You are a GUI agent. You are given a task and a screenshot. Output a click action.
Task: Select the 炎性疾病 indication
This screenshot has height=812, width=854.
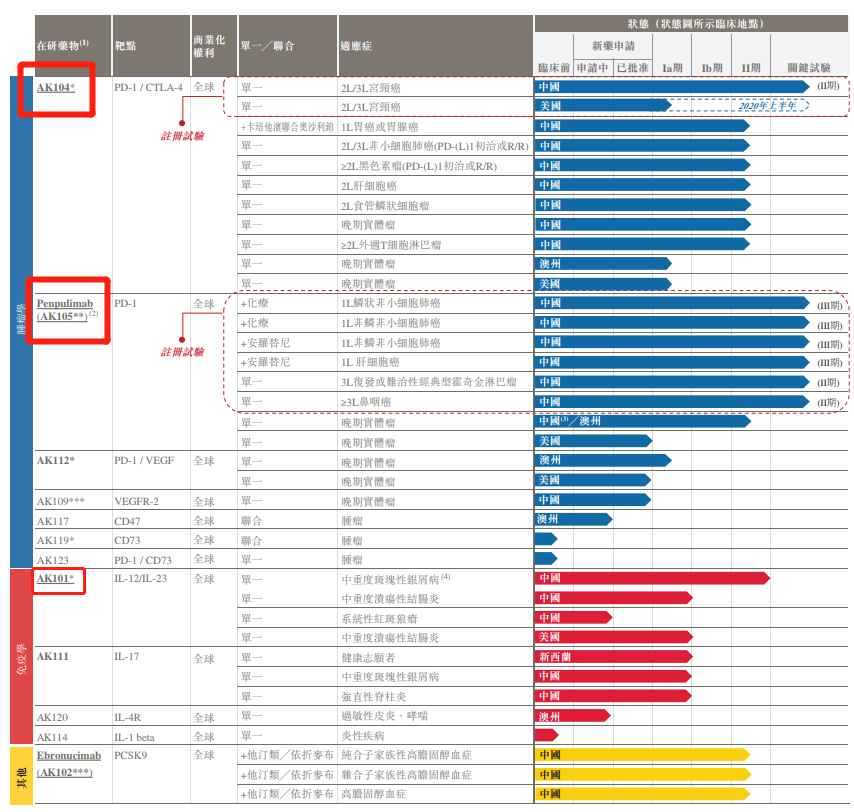coord(363,736)
